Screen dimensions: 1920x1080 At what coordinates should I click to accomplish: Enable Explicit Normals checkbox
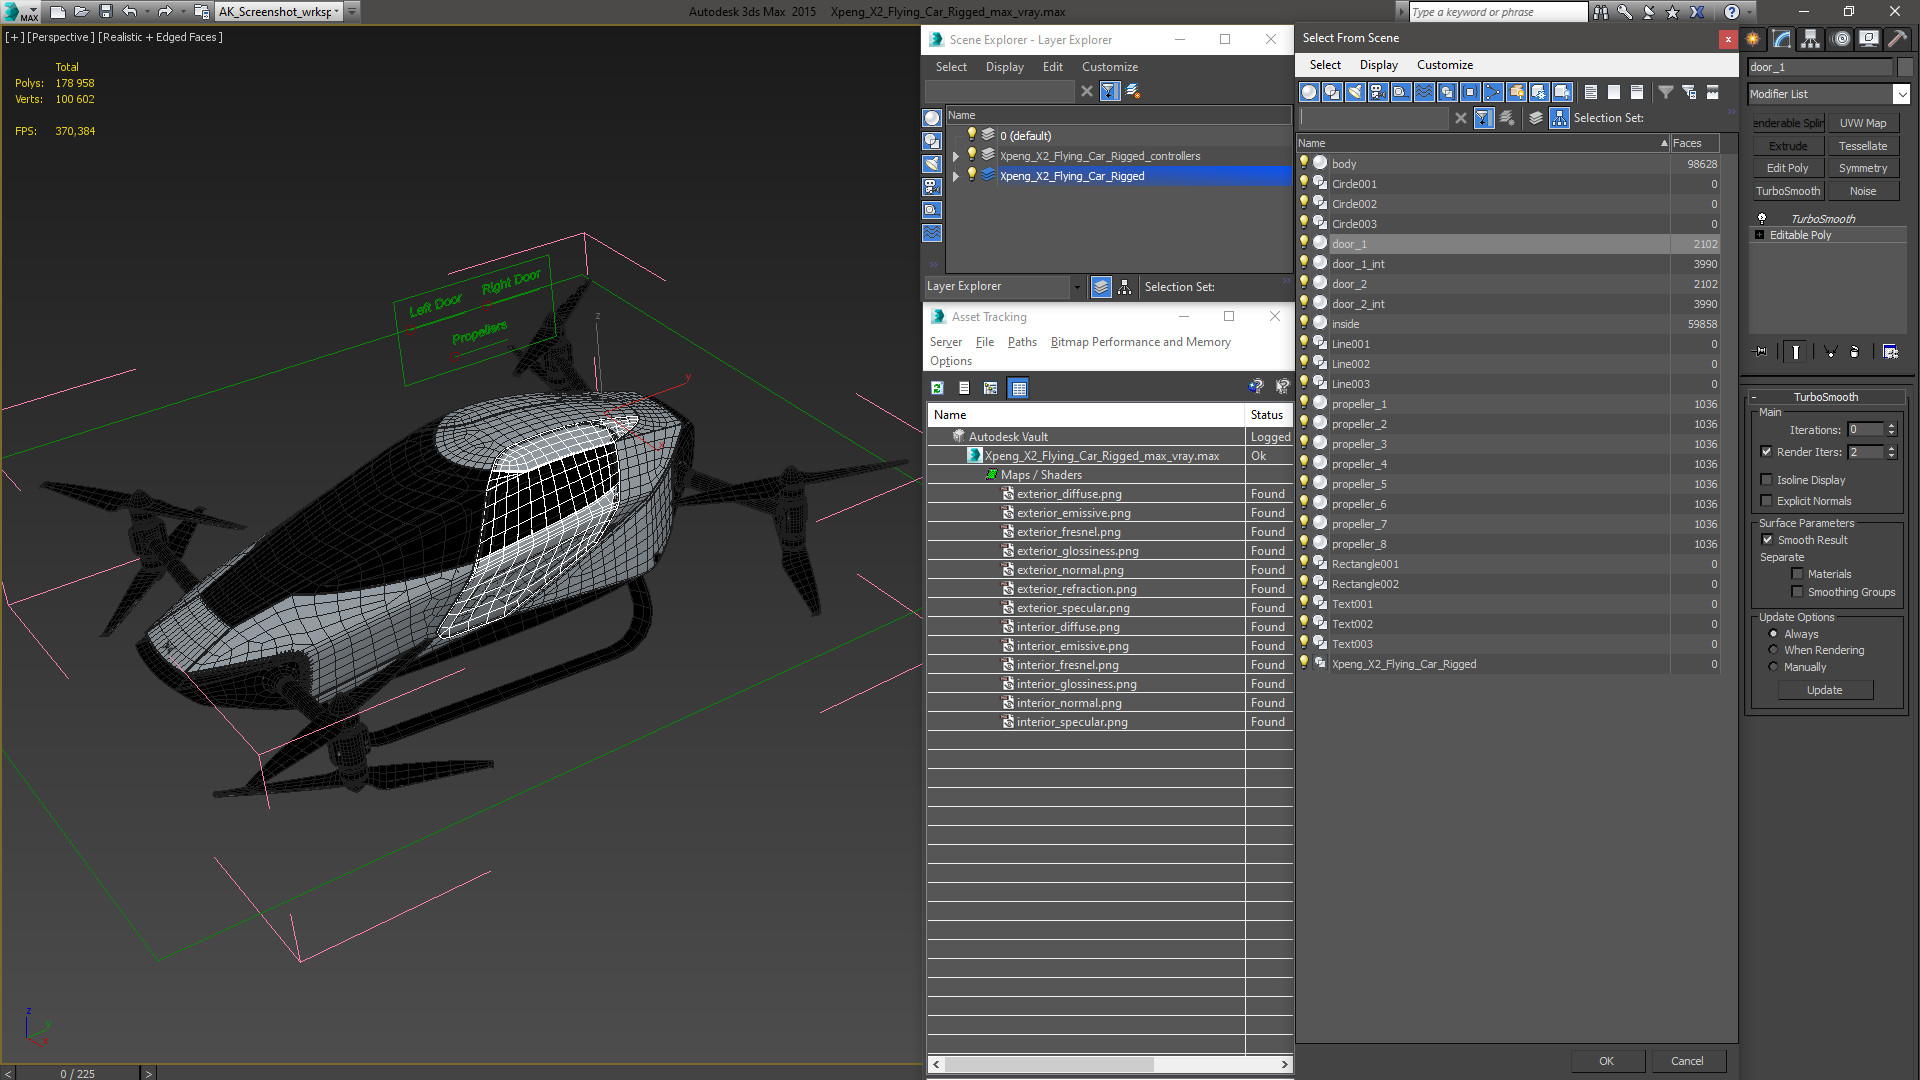point(1767,501)
